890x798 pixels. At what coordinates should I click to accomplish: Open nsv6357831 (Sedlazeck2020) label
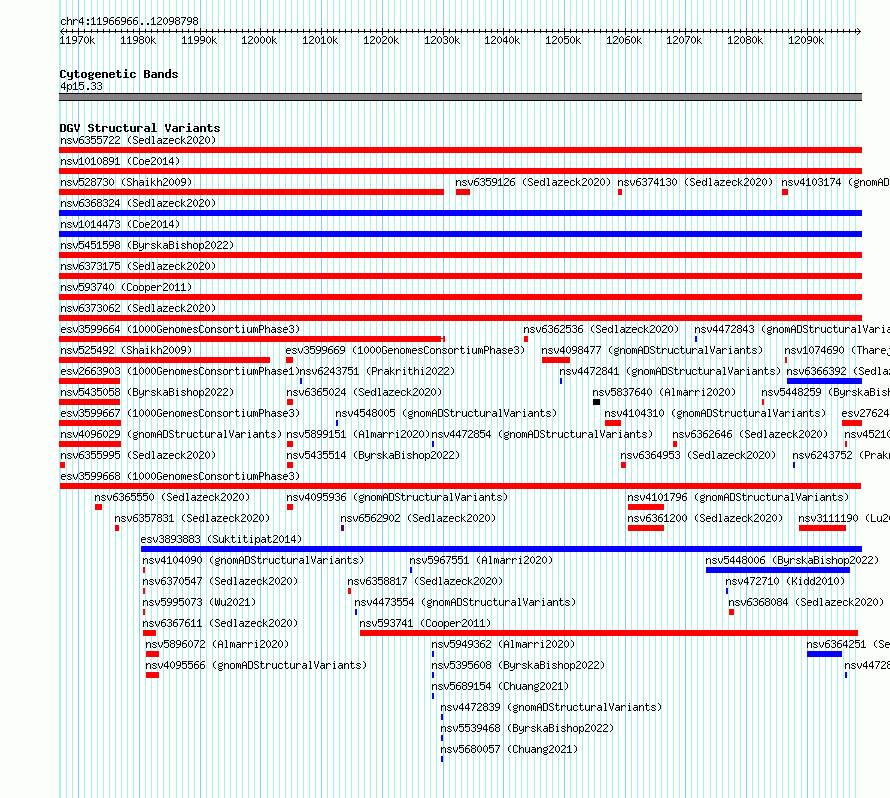(192, 518)
